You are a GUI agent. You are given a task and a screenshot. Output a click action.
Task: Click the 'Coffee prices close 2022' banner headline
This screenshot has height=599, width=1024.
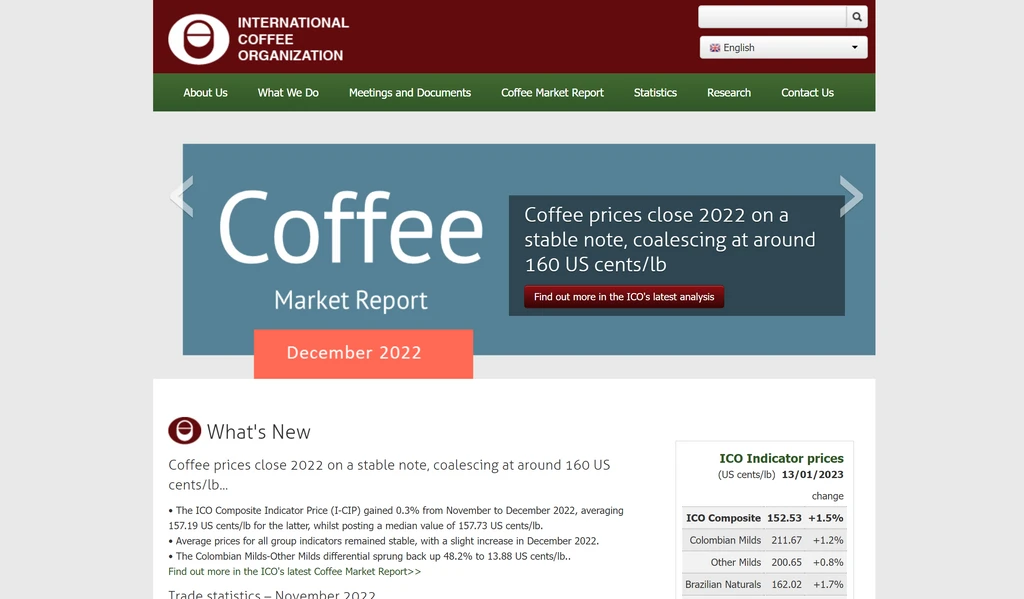coord(669,240)
